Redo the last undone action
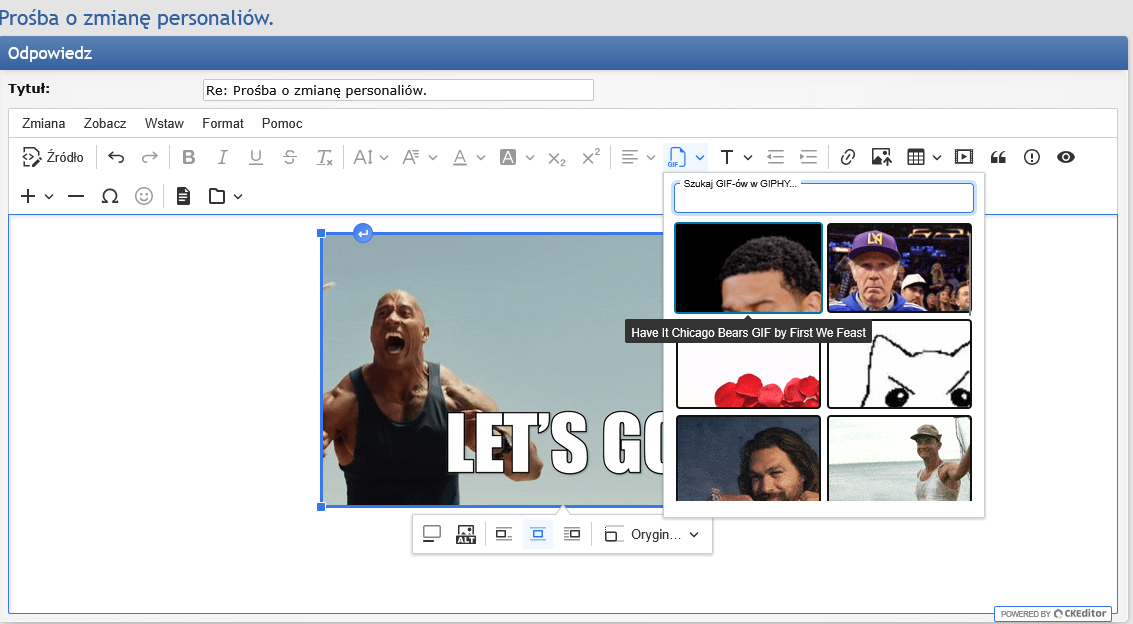Viewport: 1133px width, 624px height. point(150,157)
